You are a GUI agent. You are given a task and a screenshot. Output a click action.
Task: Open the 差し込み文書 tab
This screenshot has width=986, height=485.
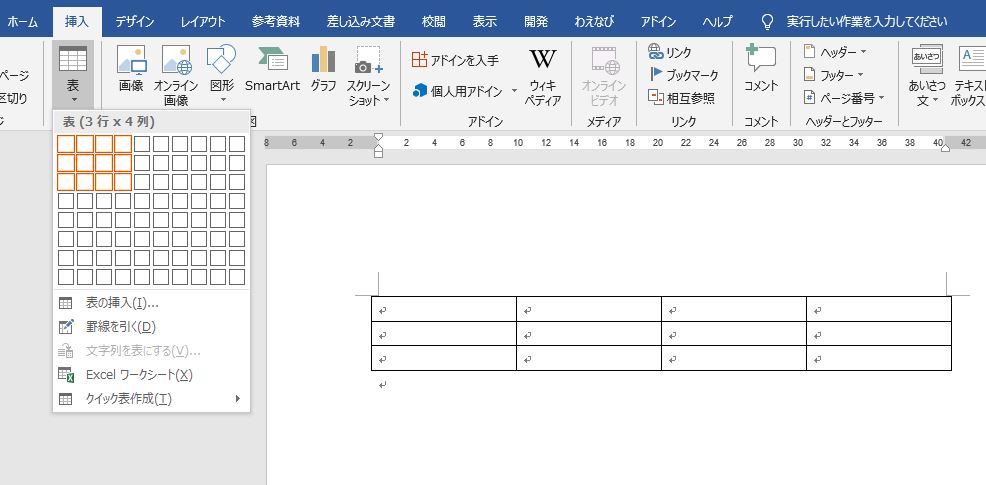click(361, 21)
